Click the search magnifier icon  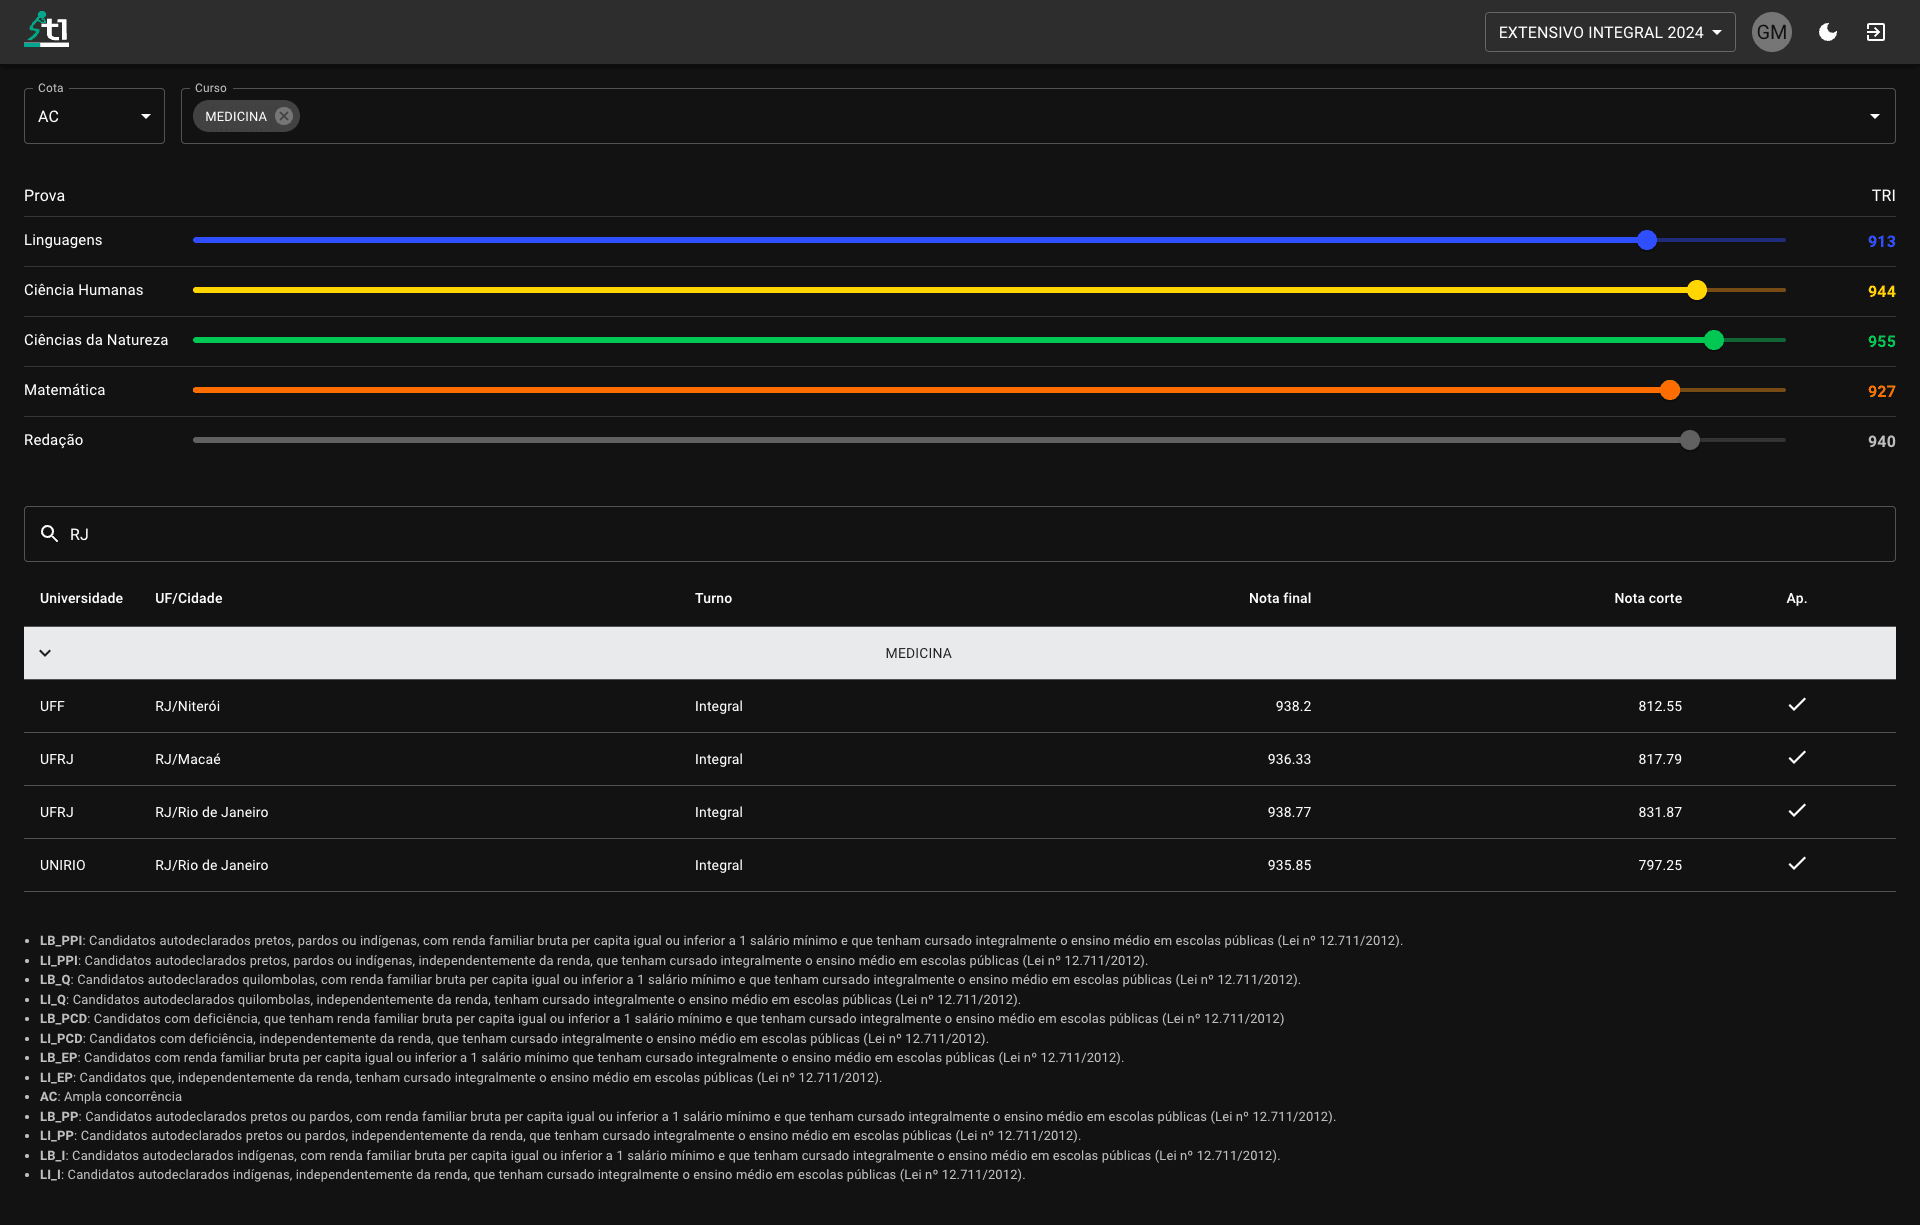(x=49, y=534)
